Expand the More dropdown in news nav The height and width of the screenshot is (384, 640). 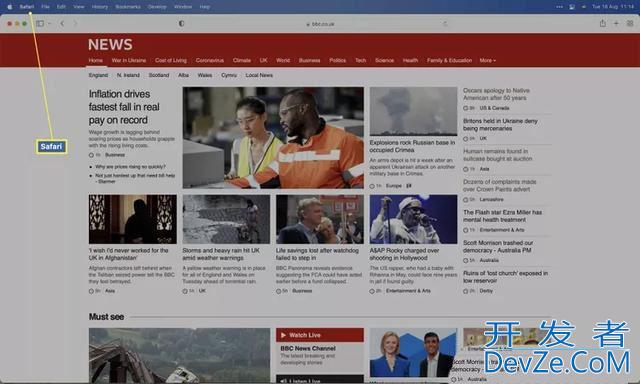[x=487, y=60]
